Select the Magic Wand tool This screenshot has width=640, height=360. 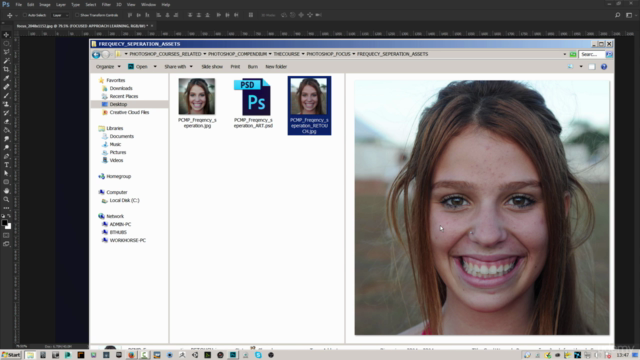point(6,61)
